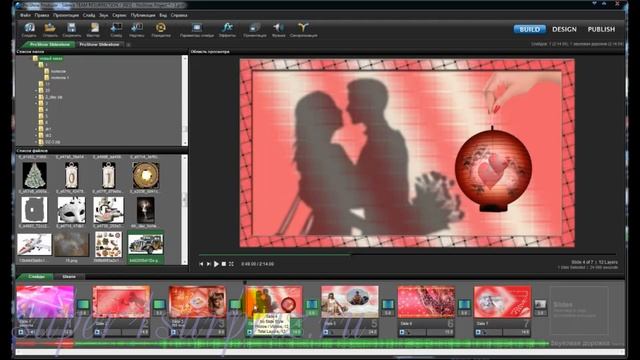Open the fx Effects toolbar icon
Viewport: 640px width, 360px height.
tap(227, 28)
